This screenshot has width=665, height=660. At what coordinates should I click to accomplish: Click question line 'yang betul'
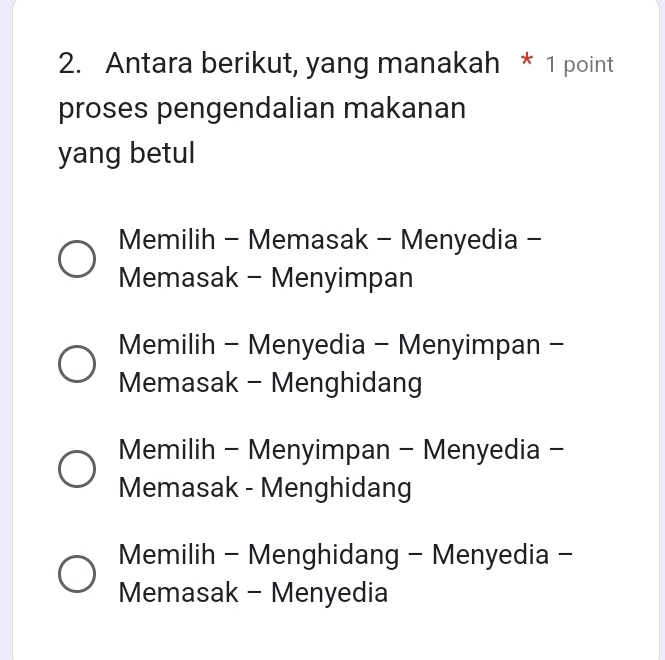[126, 153]
